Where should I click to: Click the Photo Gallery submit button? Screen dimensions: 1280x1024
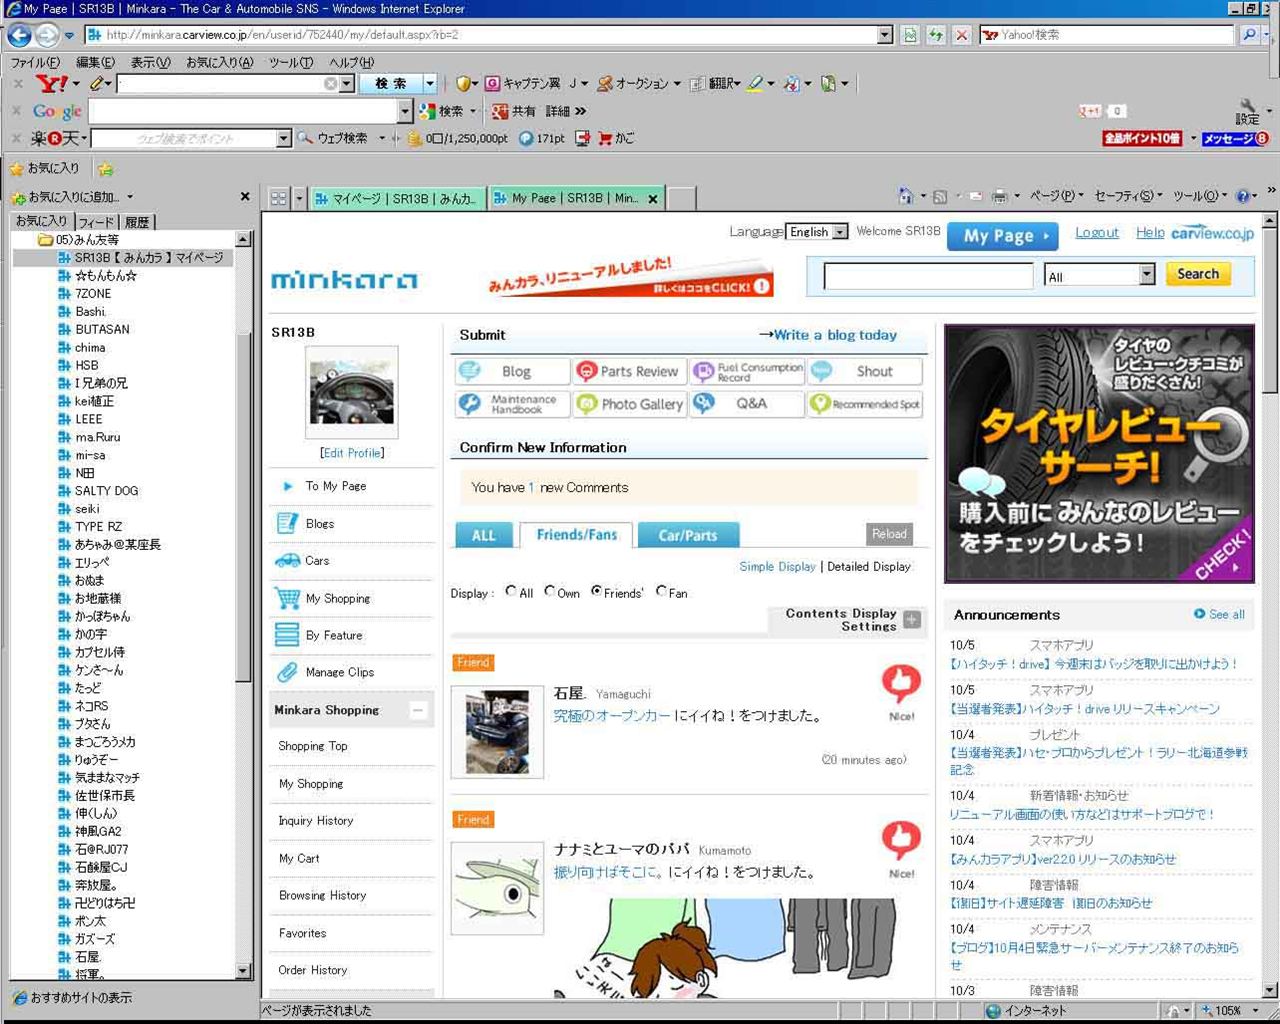pyautogui.click(x=629, y=404)
